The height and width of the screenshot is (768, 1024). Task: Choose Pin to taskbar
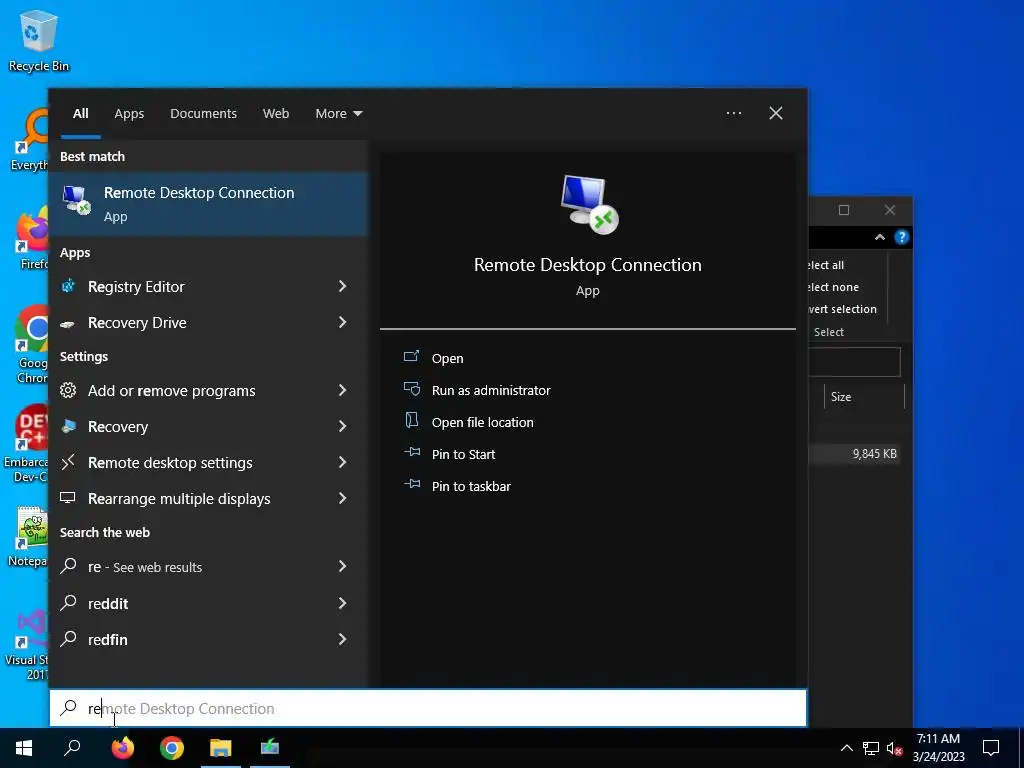(471, 487)
